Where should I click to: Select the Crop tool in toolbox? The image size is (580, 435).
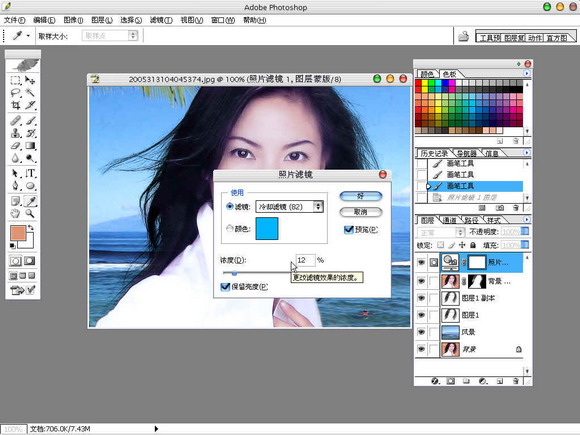click(16, 105)
